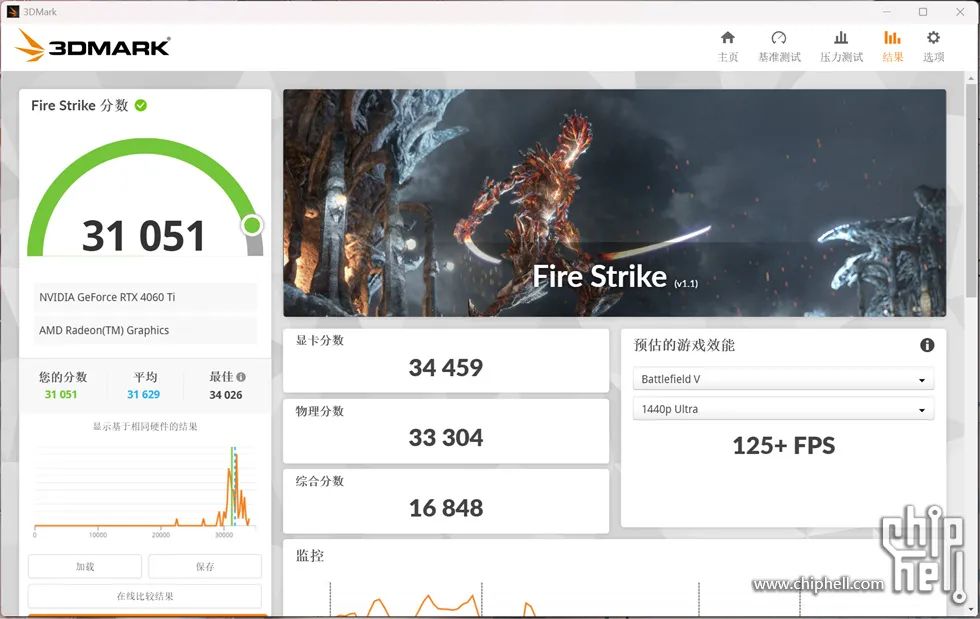
Task: Select the 结果 results tab
Action: 892,47
